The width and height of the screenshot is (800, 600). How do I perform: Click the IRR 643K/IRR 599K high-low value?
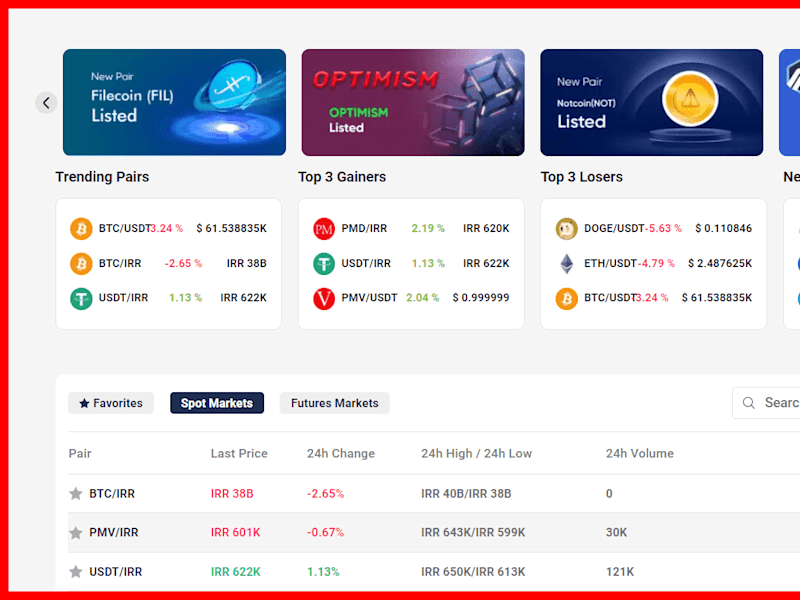click(x=473, y=532)
